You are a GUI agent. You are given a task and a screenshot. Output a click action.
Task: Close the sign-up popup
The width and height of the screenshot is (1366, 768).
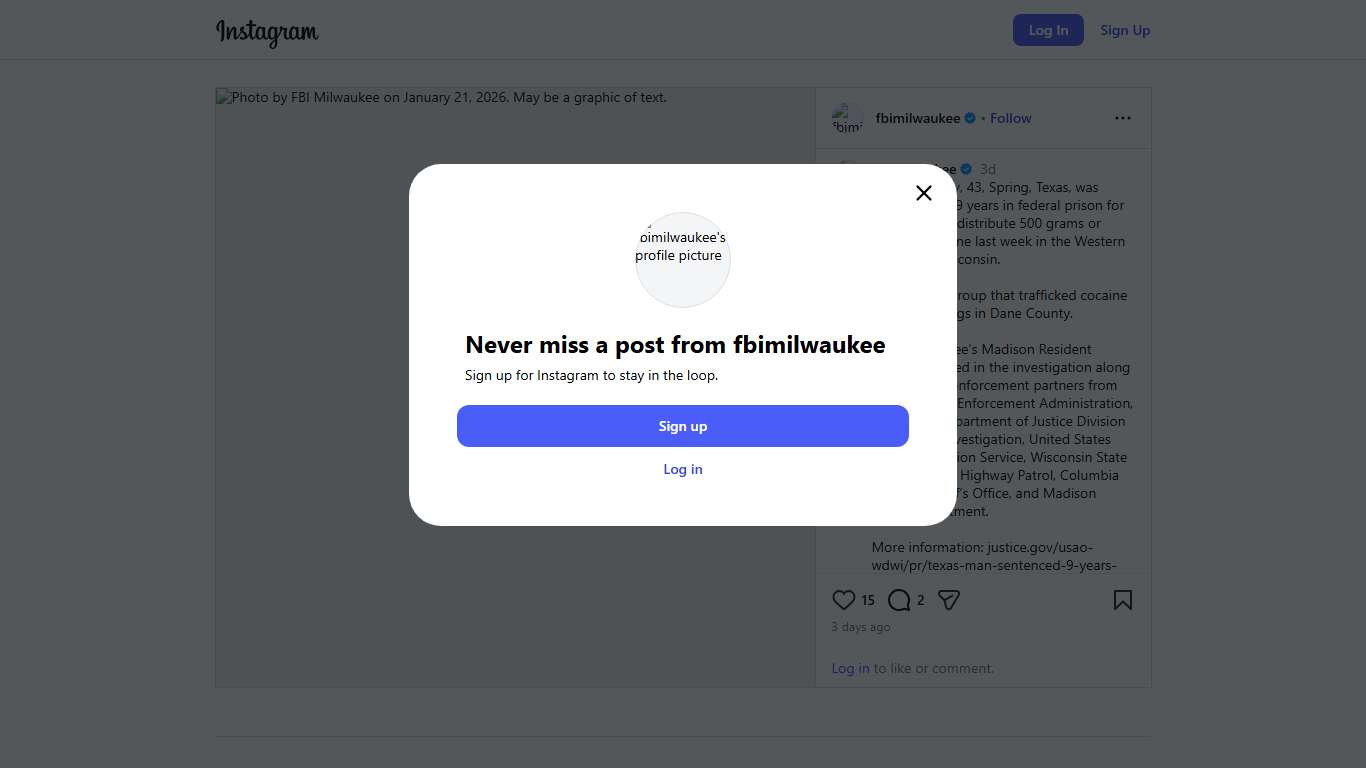pyautogui.click(x=924, y=193)
